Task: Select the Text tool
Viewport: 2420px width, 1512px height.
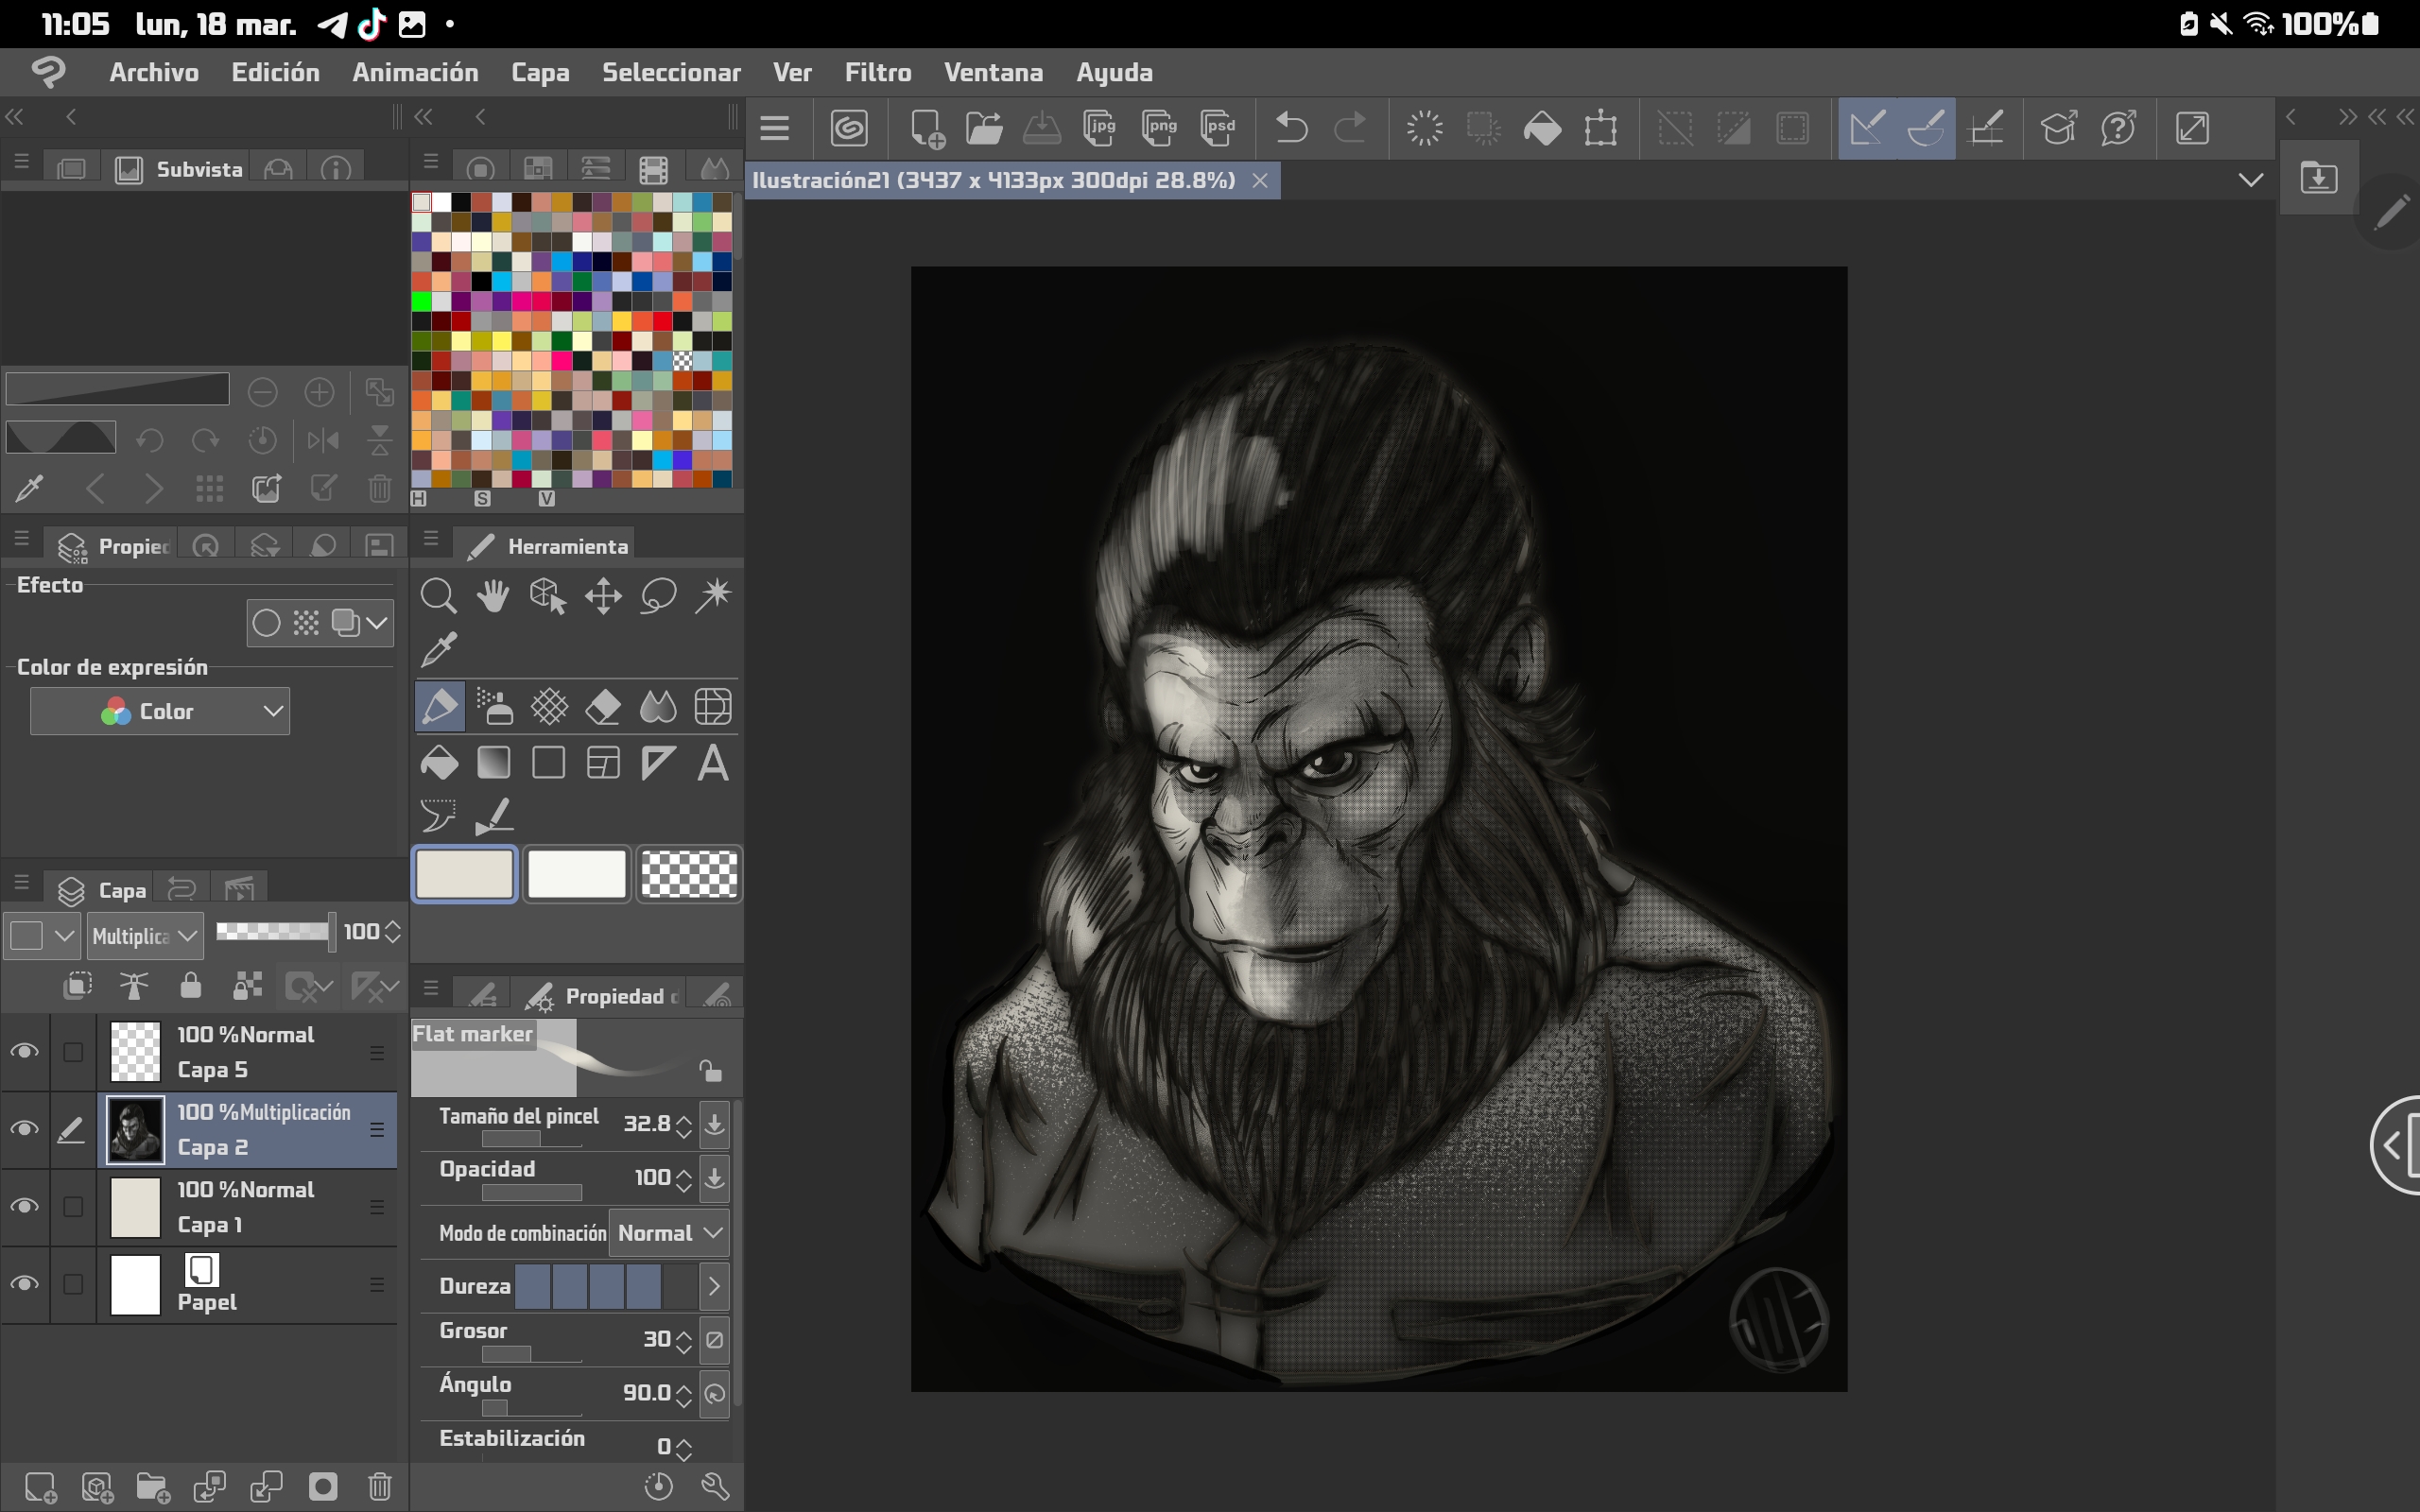Action: point(713,764)
